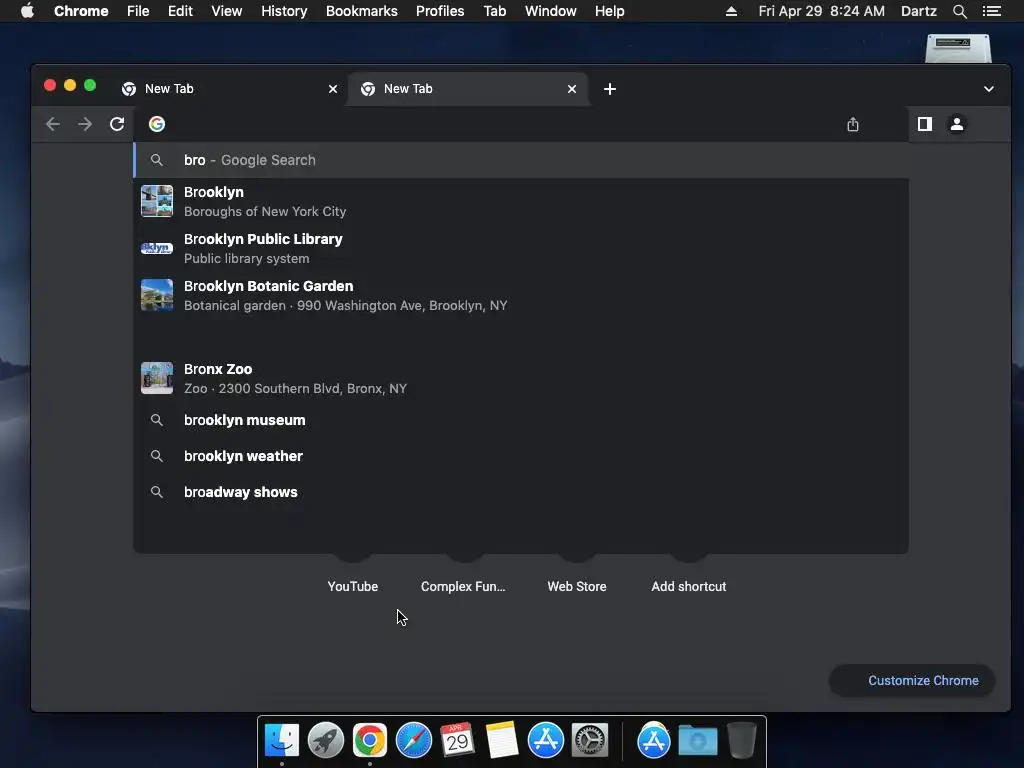Image resolution: width=1024 pixels, height=768 pixels.
Task: Open the Window menu
Action: click(551, 11)
